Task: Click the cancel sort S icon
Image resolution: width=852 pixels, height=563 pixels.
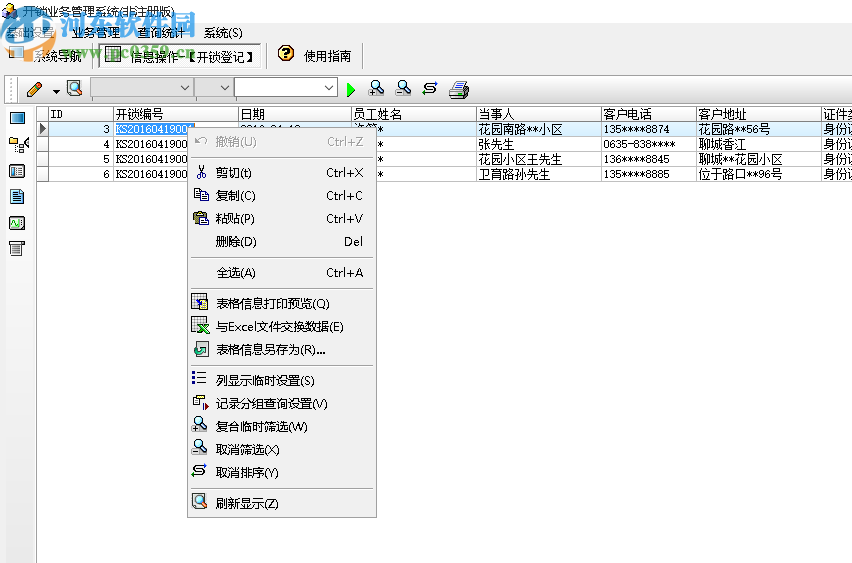Action: (430, 88)
